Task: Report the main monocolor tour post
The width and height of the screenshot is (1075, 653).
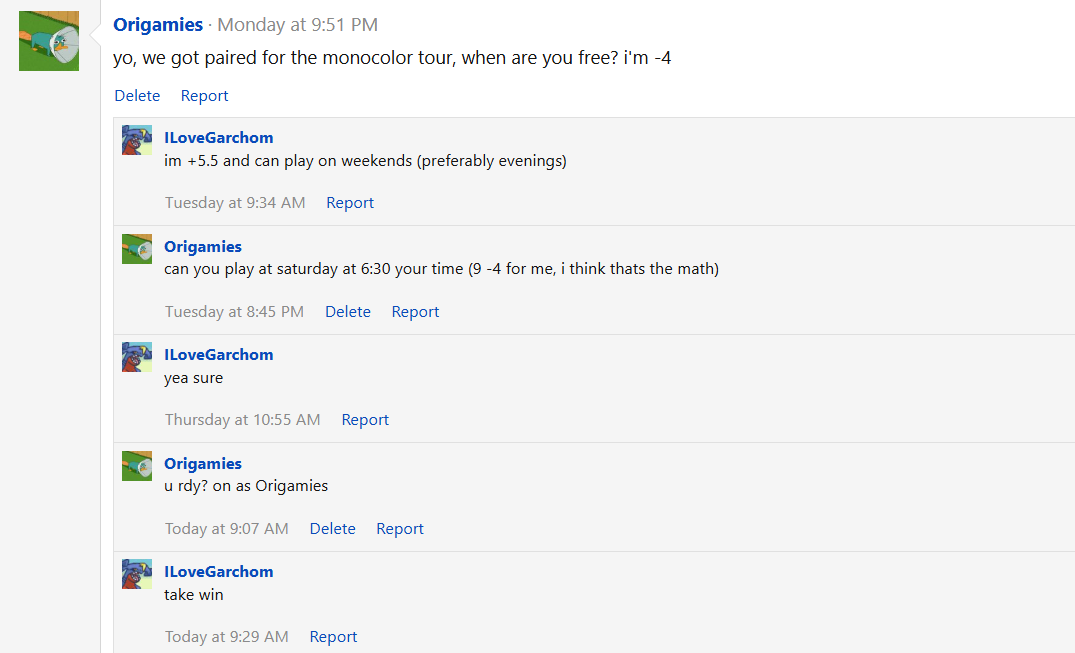Action: (x=204, y=96)
